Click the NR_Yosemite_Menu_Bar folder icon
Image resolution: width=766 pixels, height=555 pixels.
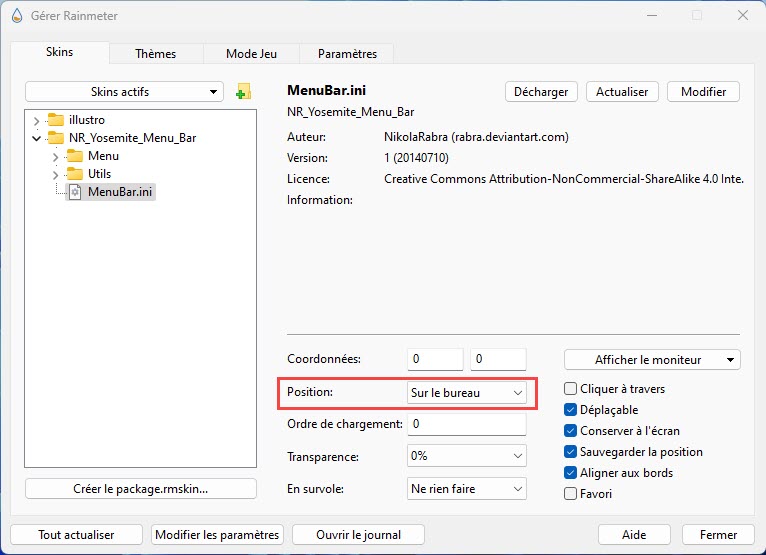click(x=56, y=138)
